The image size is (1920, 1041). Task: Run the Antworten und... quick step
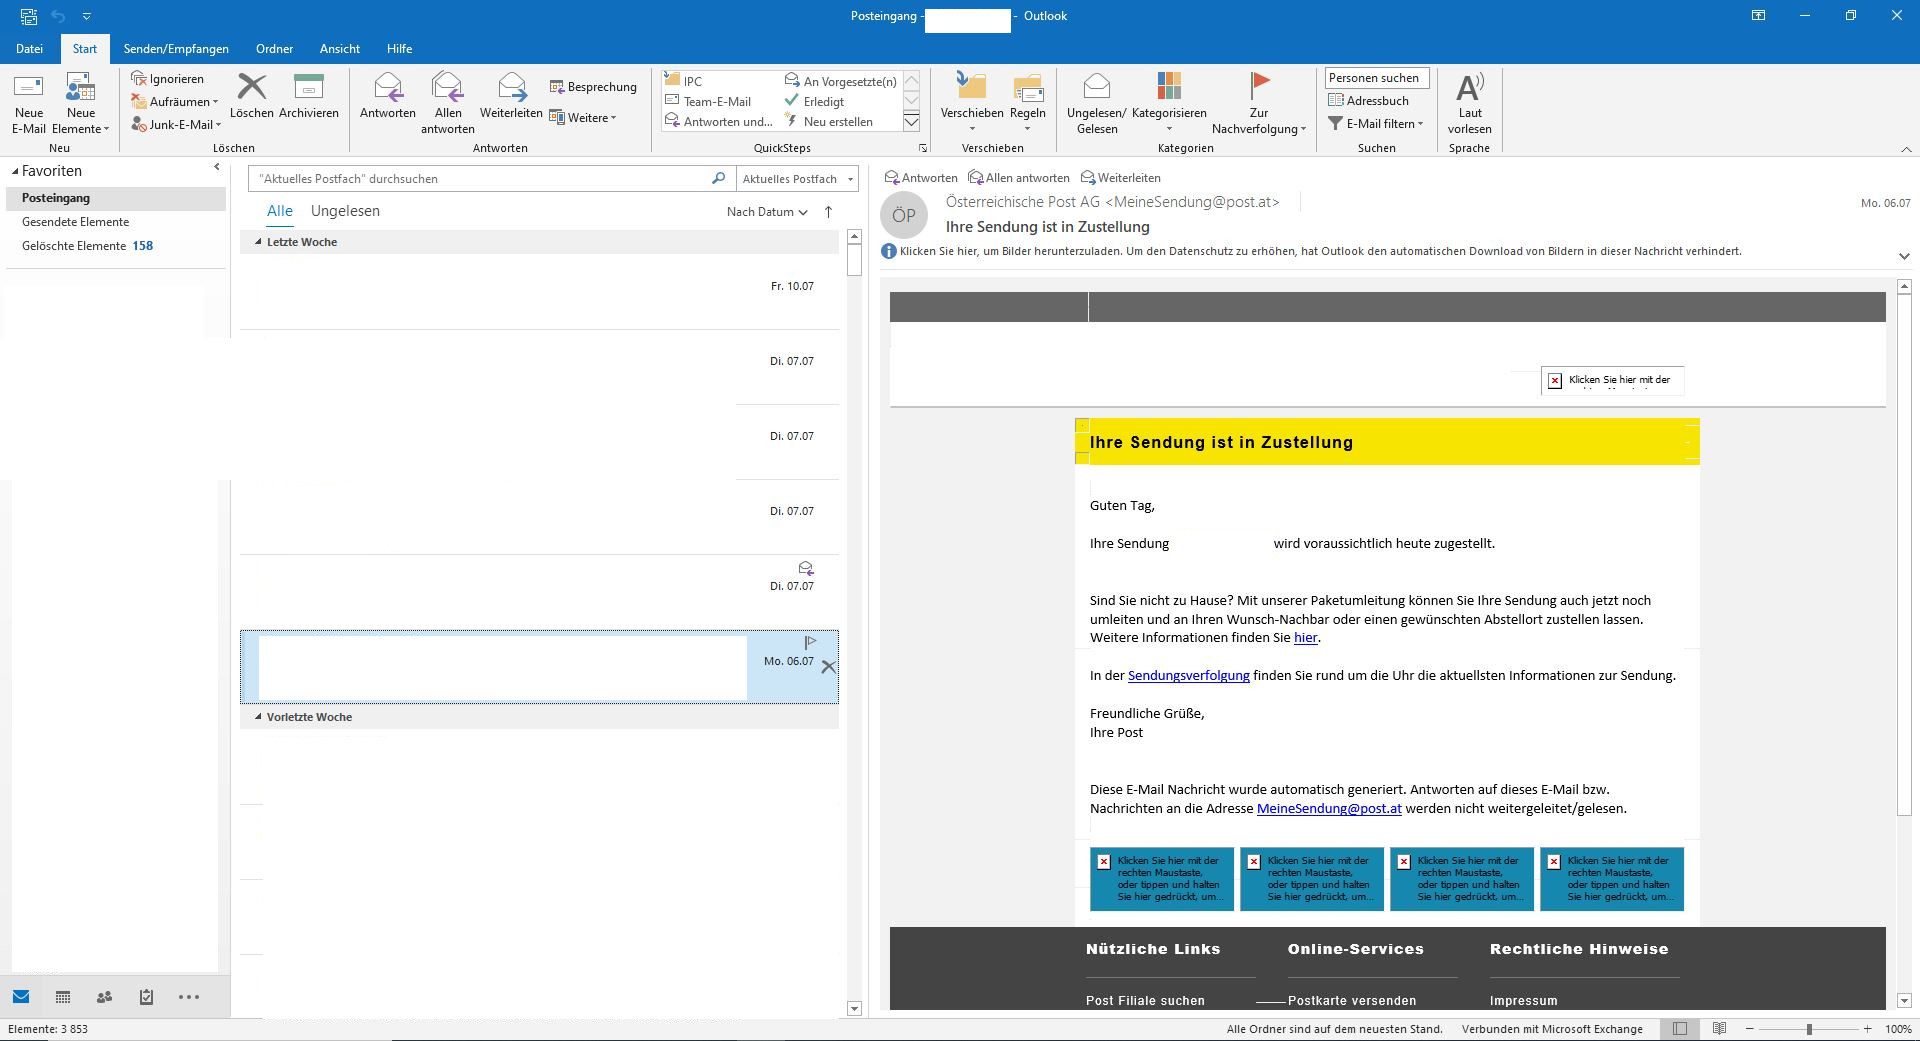pyautogui.click(x=719, y=121)
